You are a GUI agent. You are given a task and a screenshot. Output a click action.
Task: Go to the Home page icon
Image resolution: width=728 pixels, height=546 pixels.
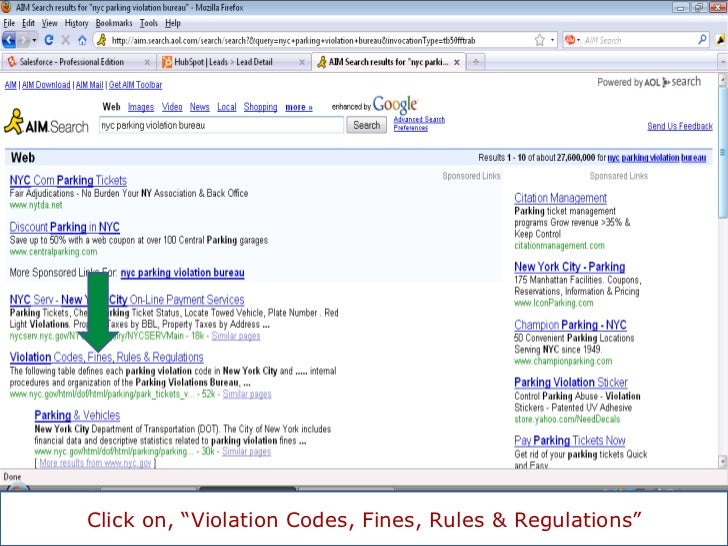point(82,40)
